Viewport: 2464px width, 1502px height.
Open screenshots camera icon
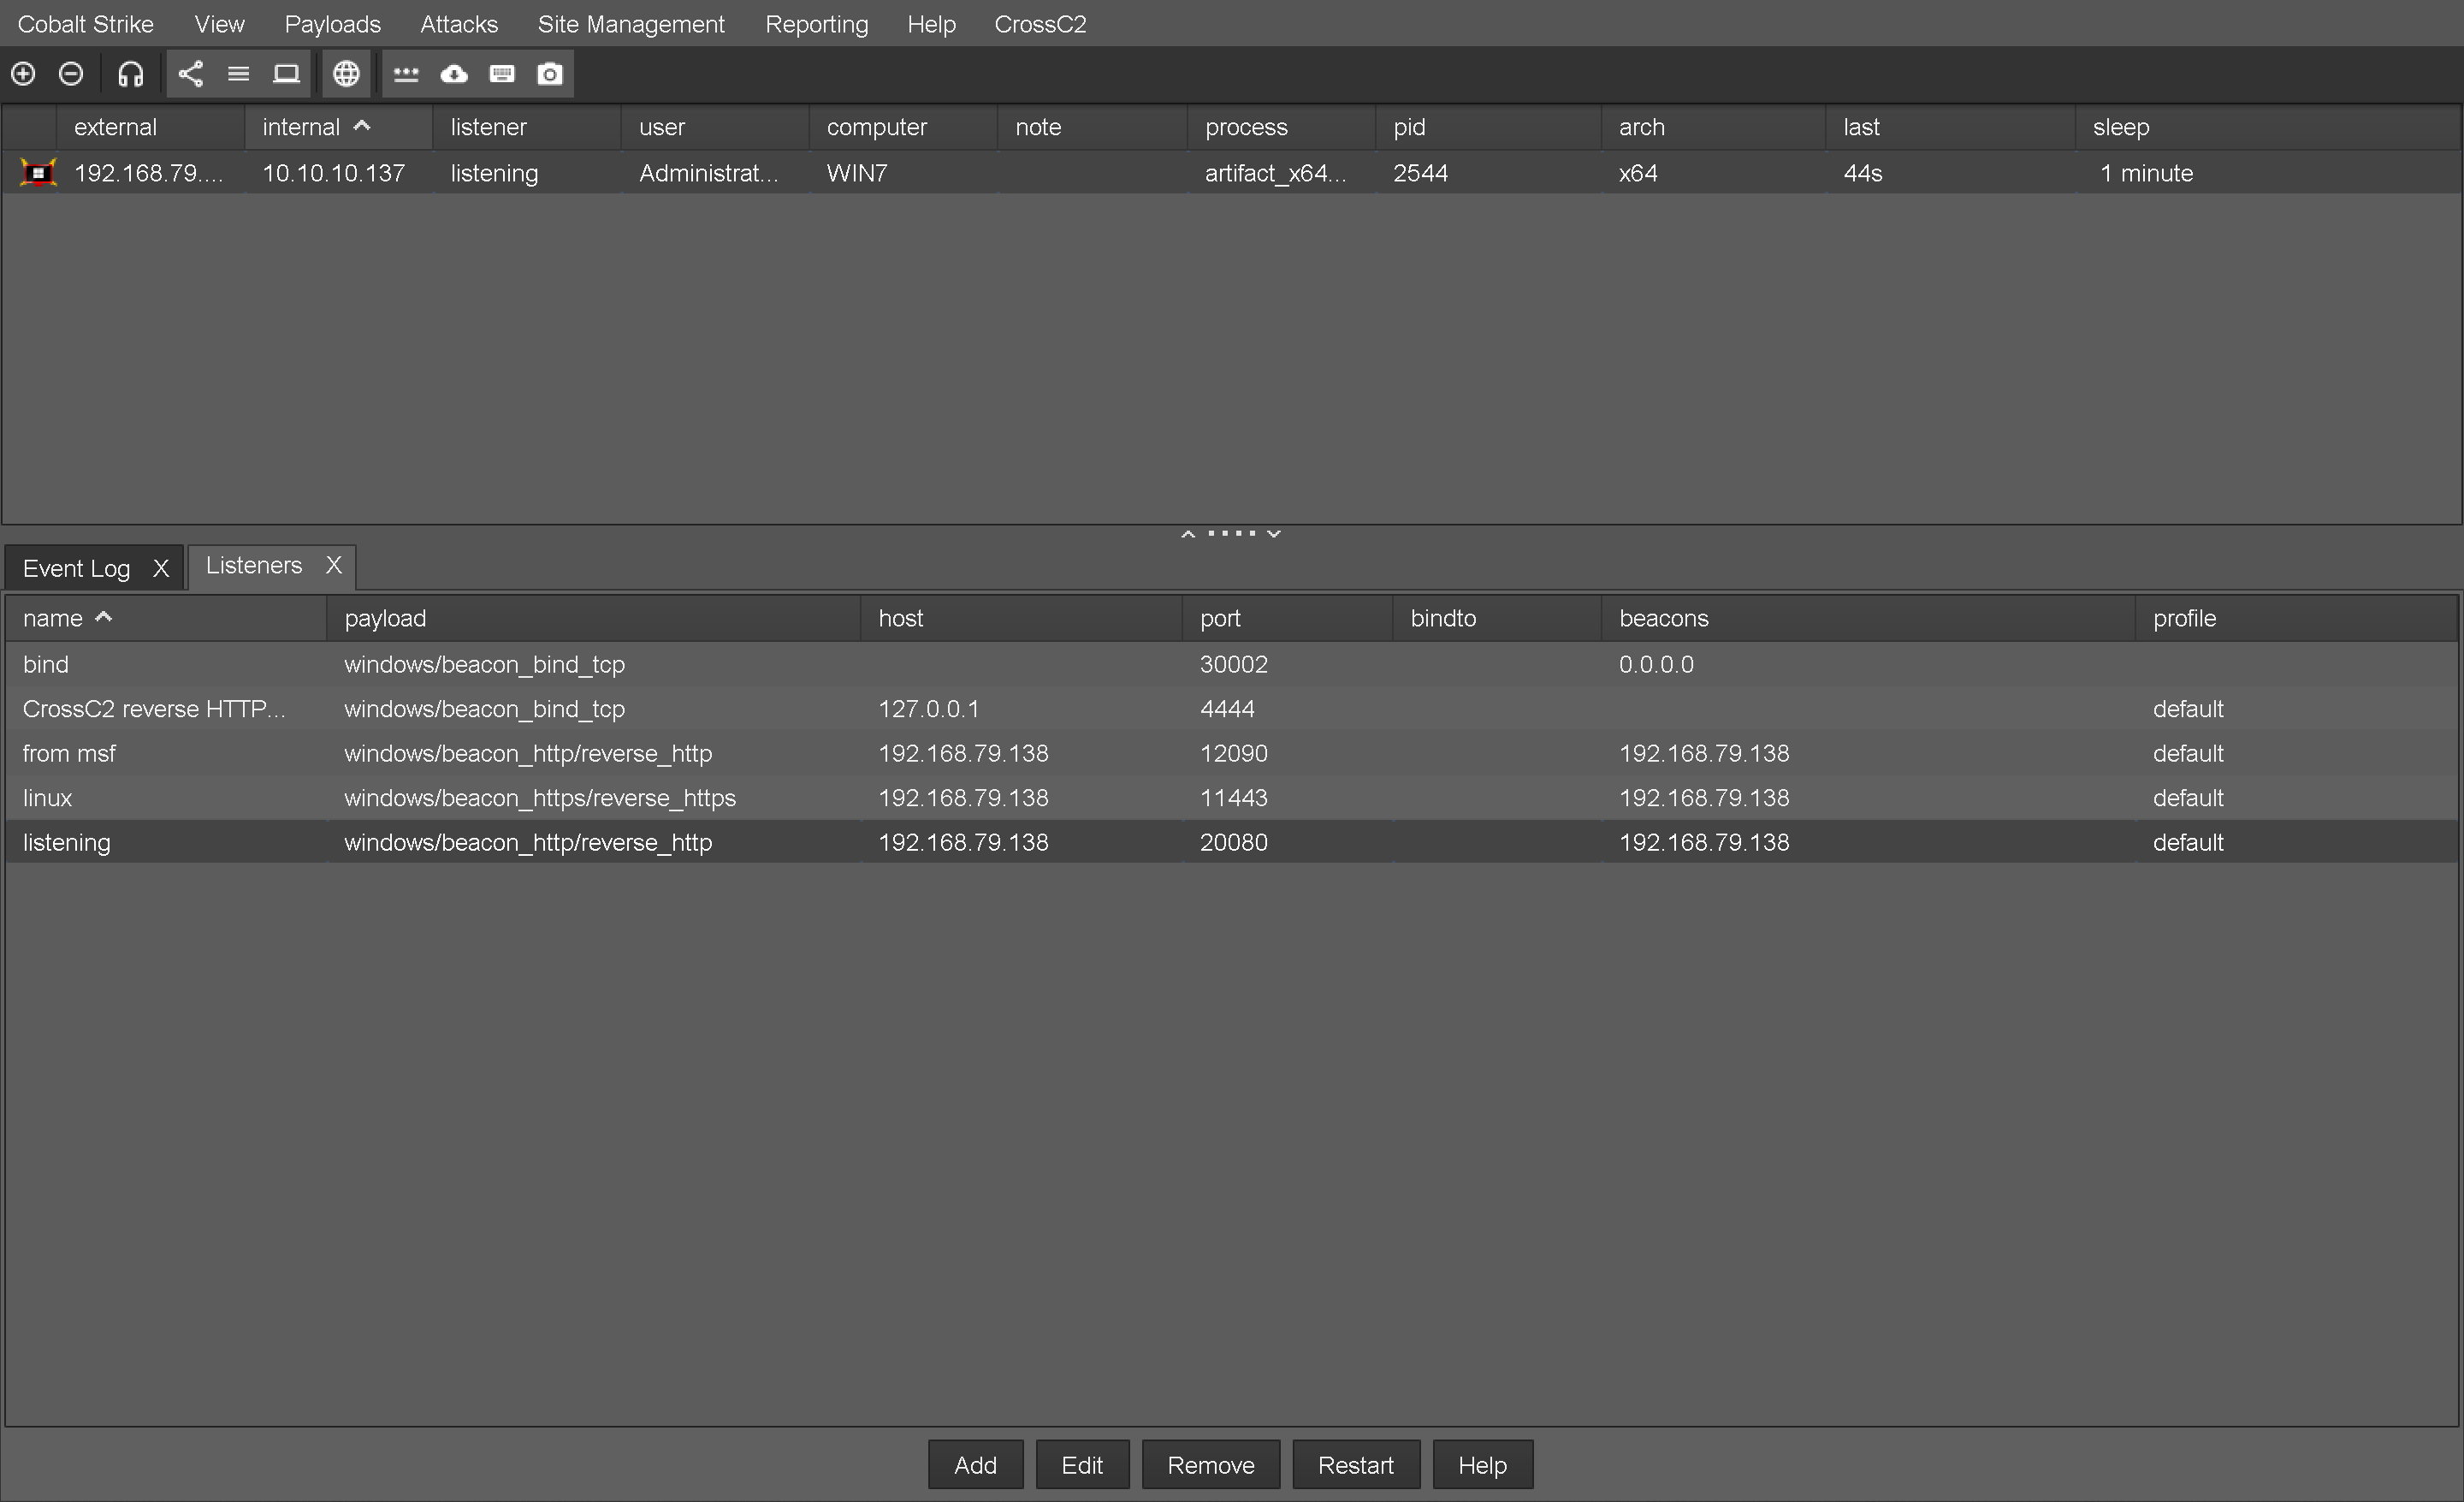[x=550, y=74]
